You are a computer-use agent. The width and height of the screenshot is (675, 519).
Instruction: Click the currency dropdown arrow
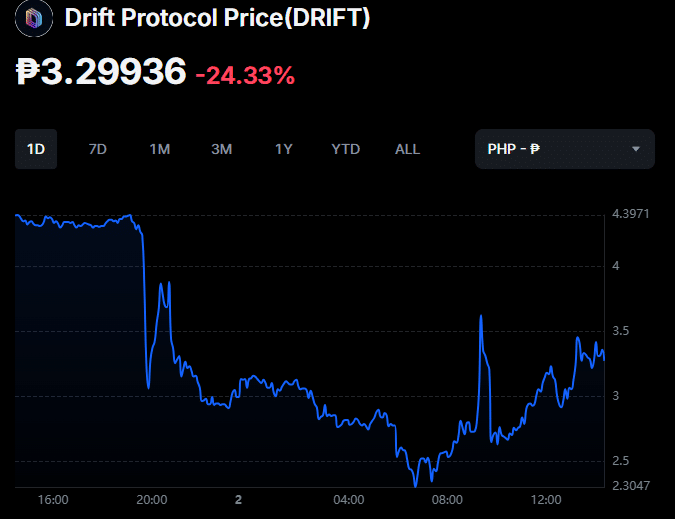[x=636, y=149]
